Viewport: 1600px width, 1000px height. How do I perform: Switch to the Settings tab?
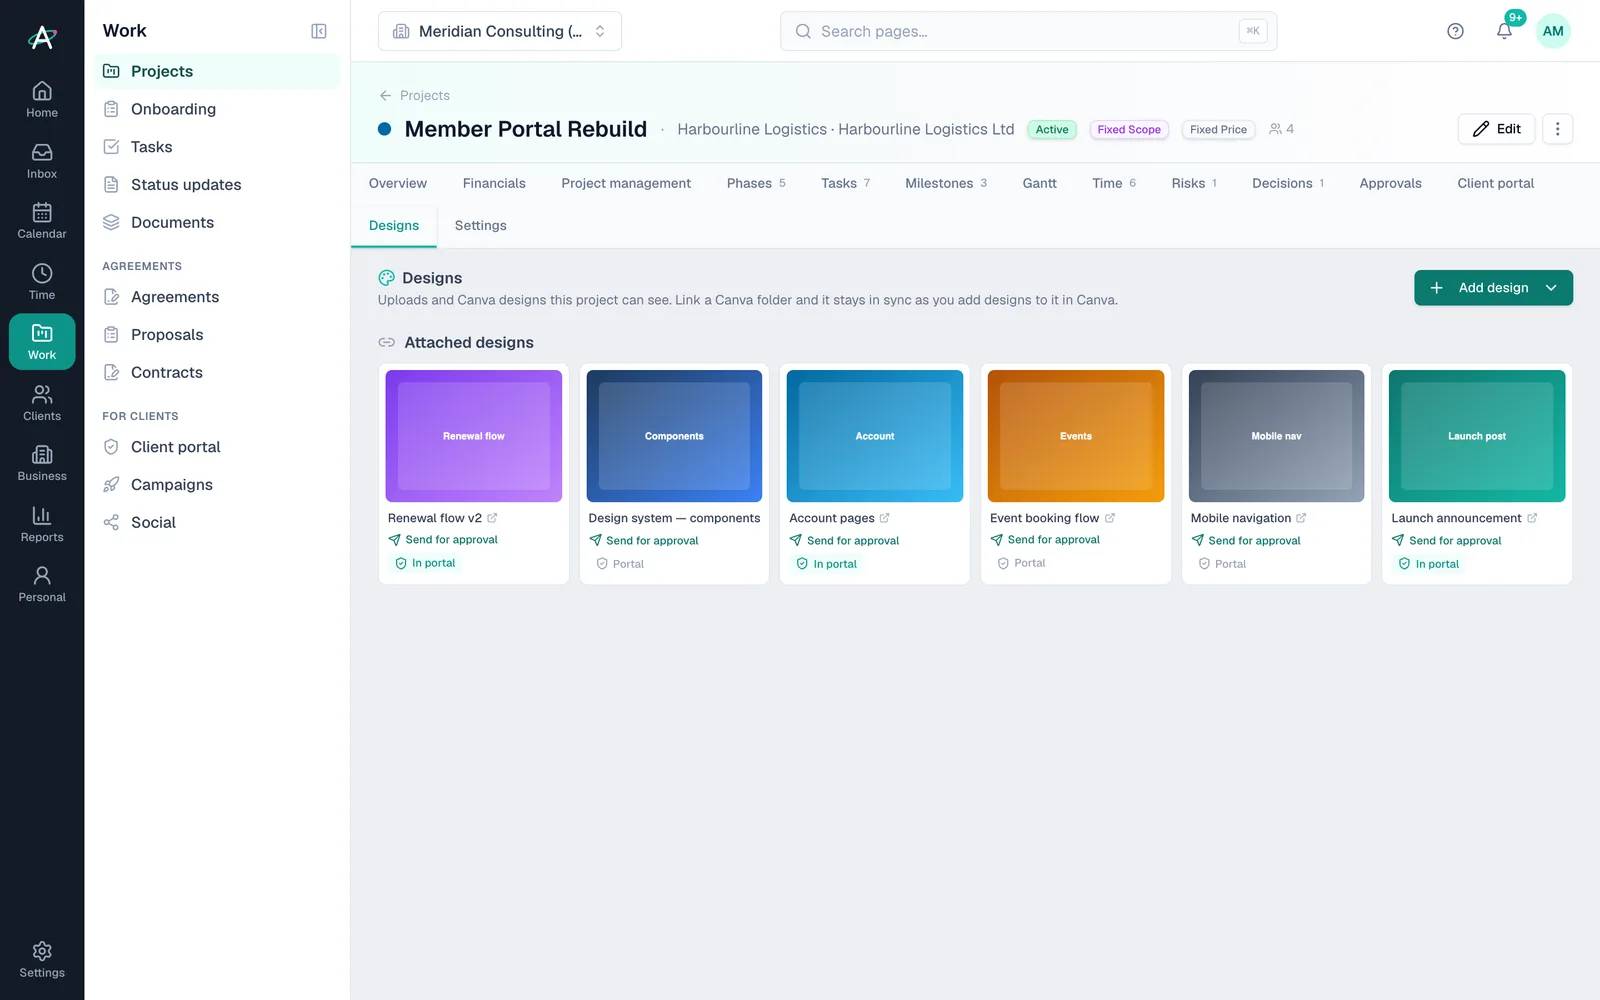[x=481, y=226]
